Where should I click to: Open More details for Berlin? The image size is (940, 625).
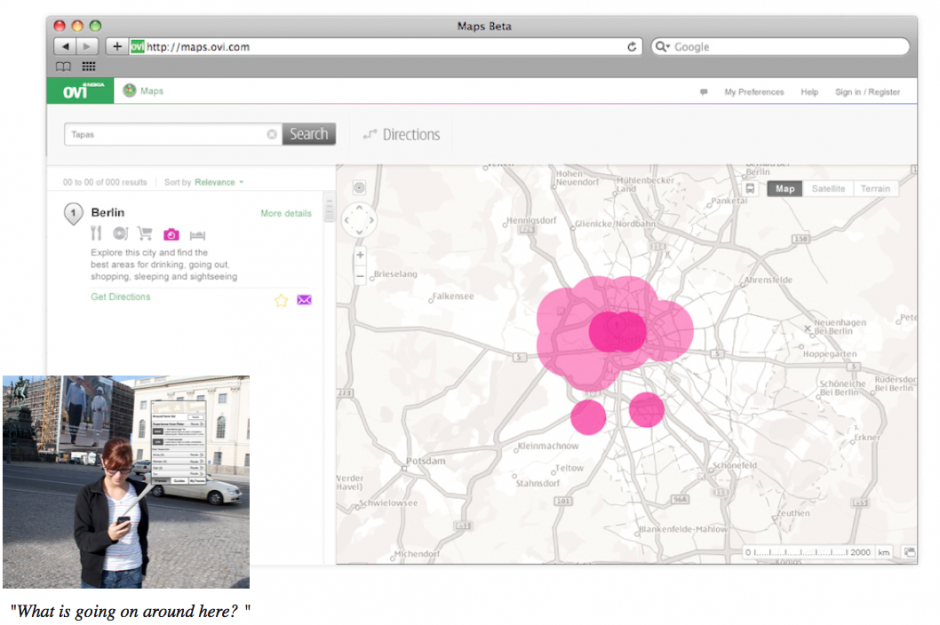pos(286,213)
